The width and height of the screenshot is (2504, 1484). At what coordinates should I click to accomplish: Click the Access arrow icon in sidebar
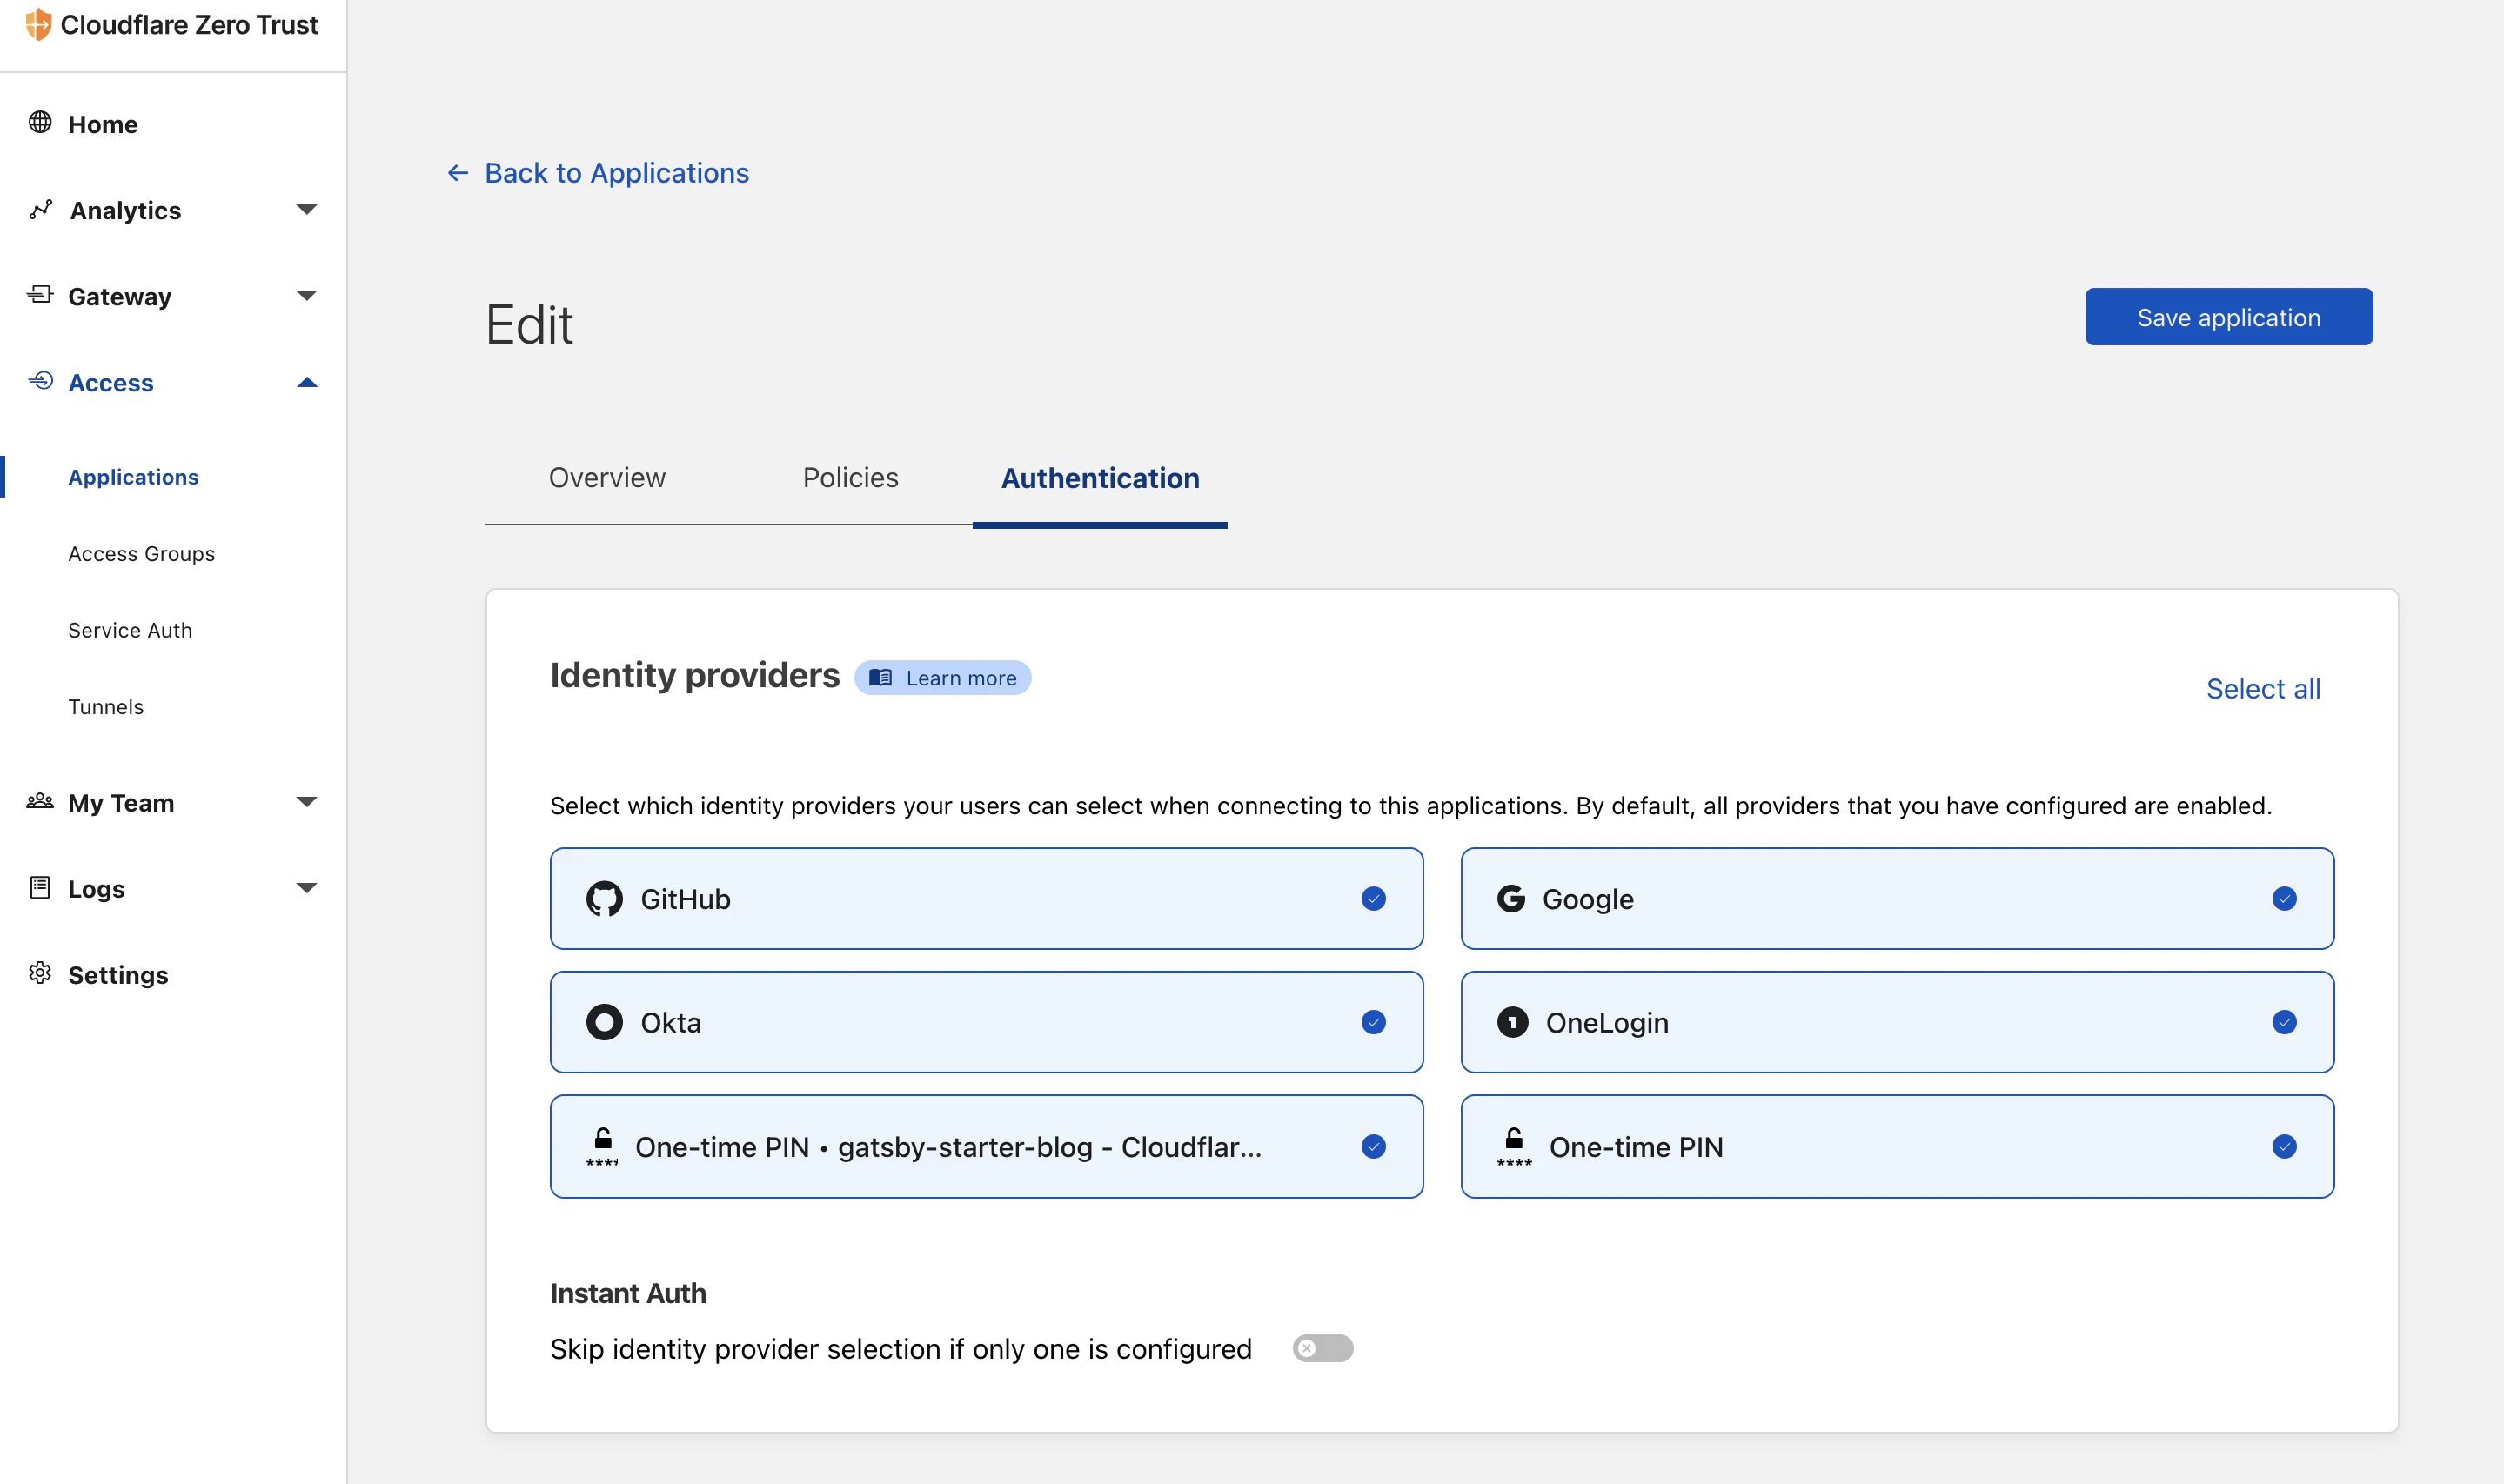(x=40, y=381)
